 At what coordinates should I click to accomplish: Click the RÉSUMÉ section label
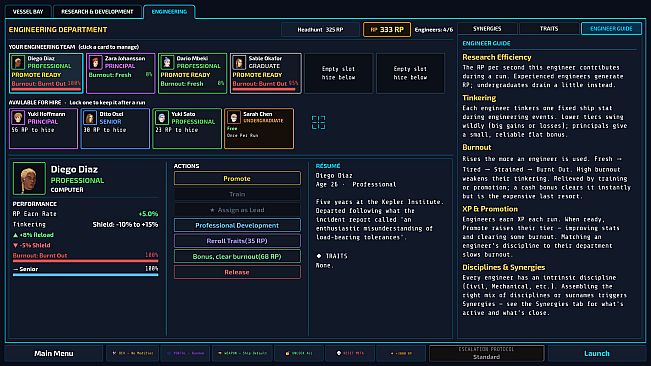[x=328, y=166]
